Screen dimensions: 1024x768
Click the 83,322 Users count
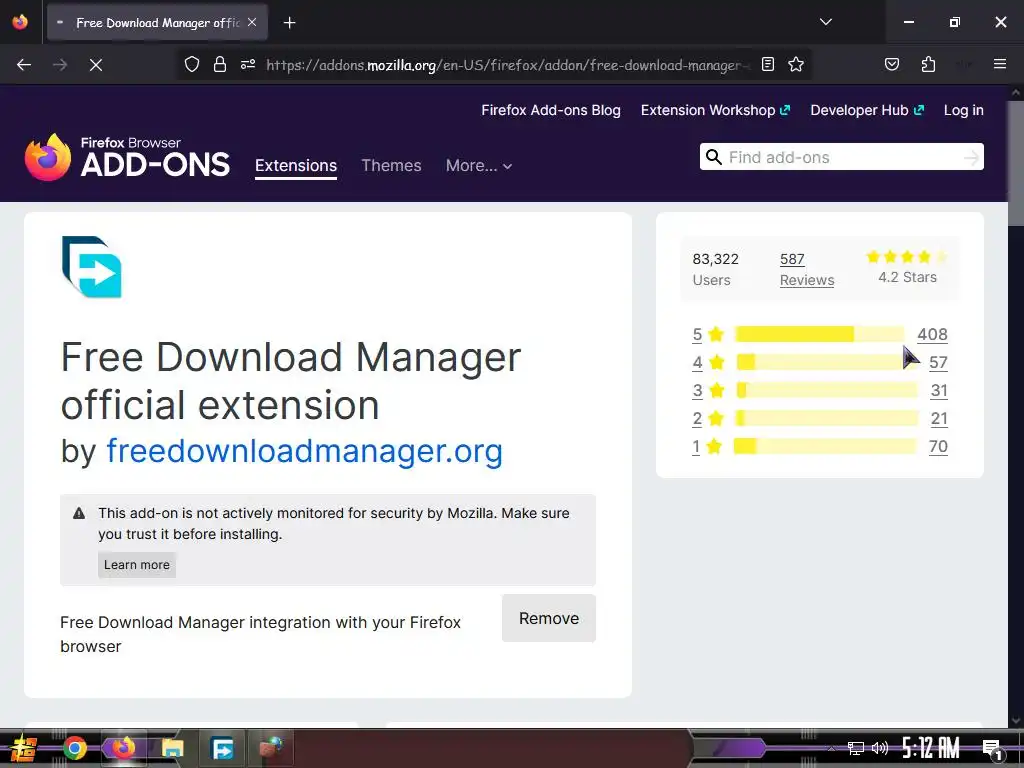tap(715, 269)
